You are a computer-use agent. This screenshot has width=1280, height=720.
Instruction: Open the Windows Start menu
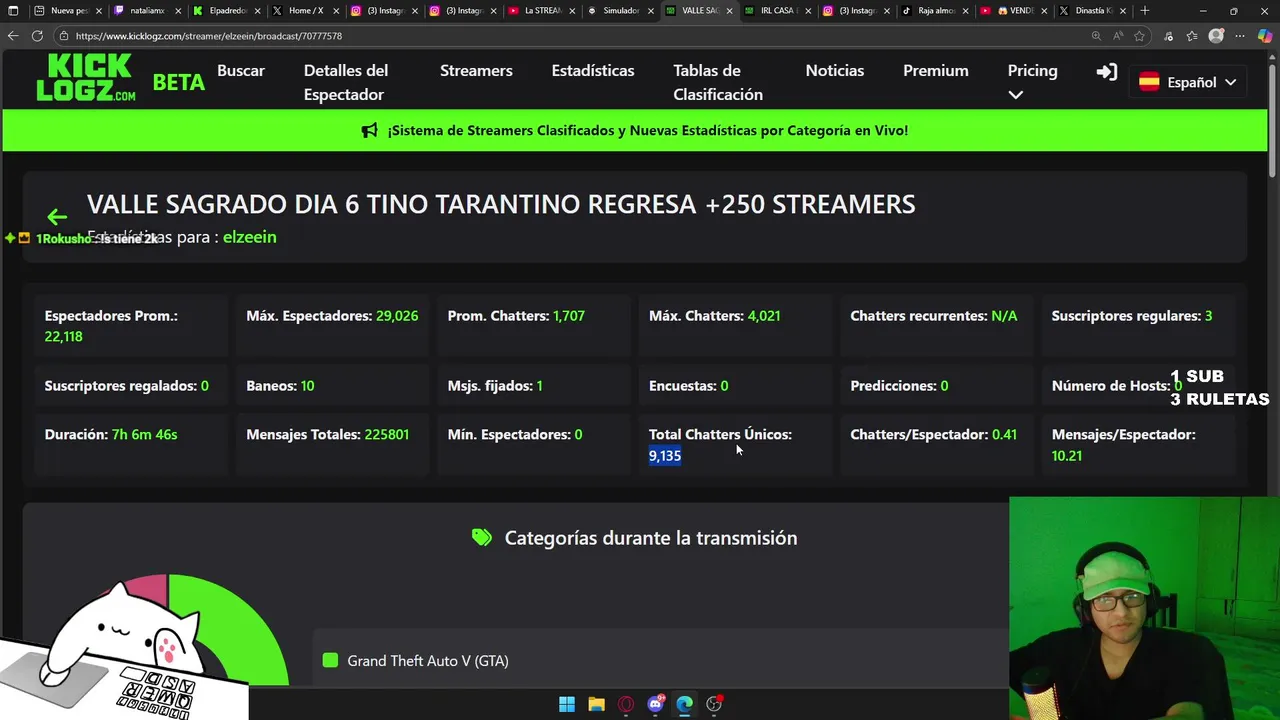pos(567,704)
